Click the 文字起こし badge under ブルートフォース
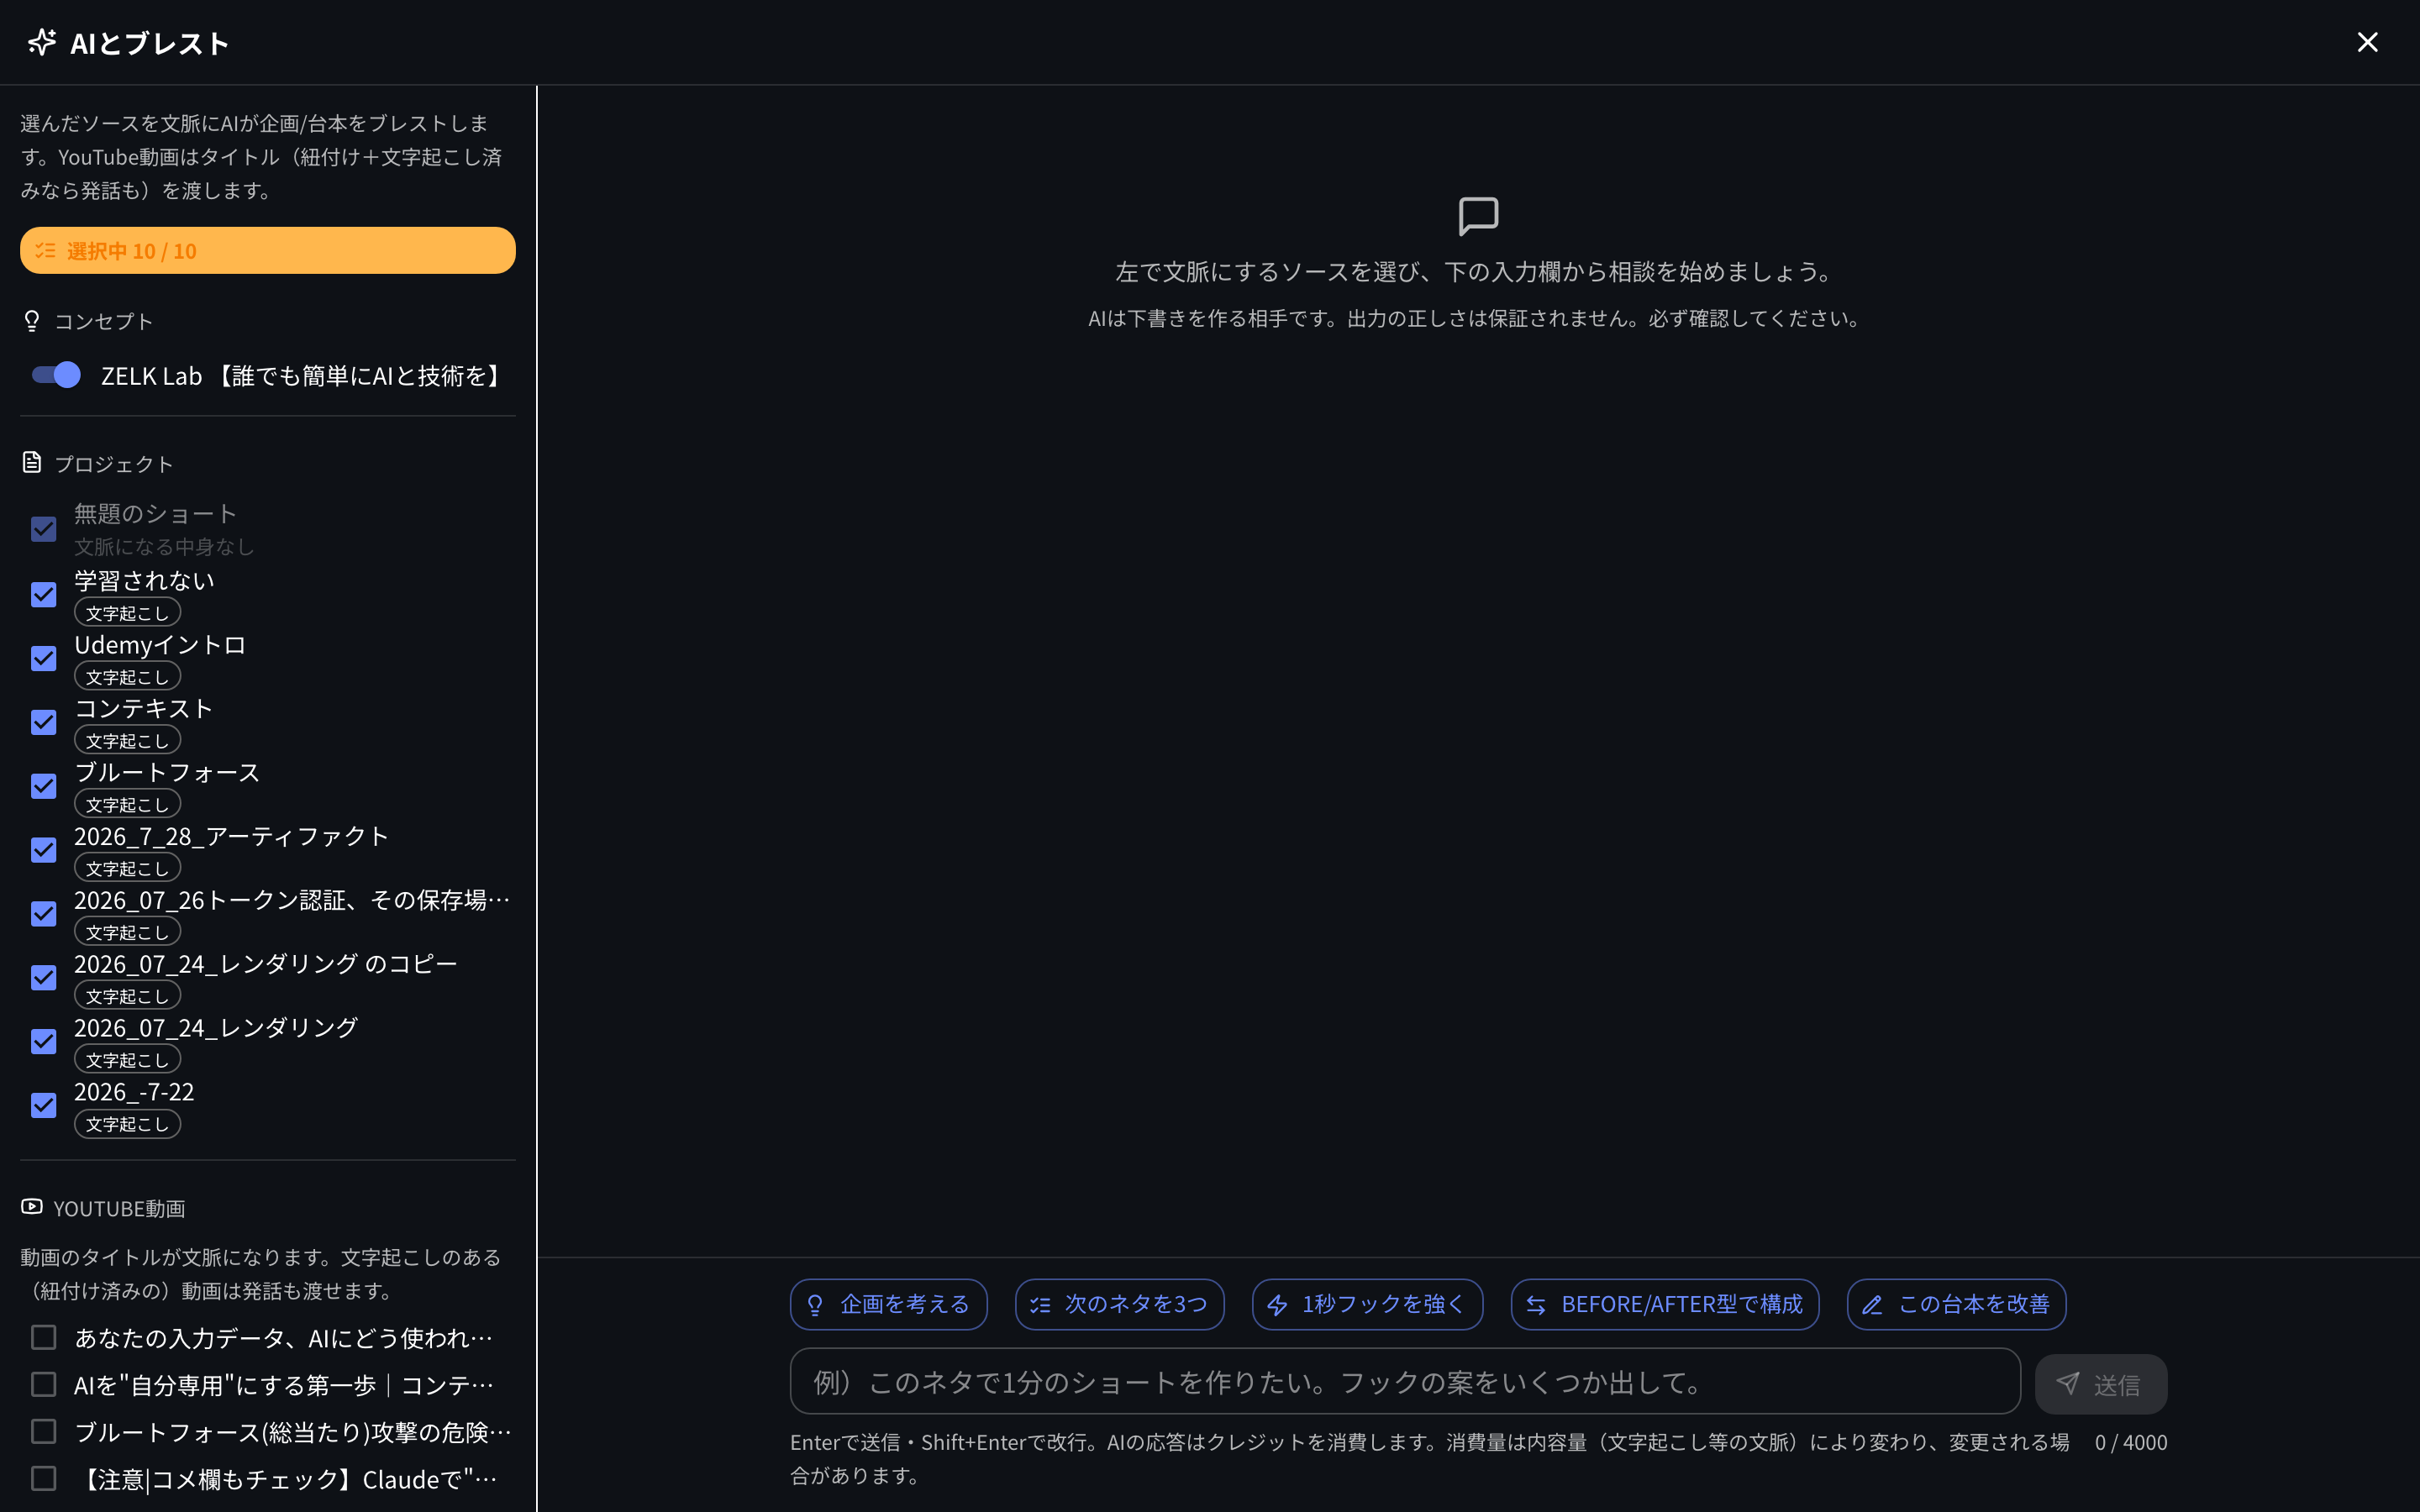The width and height of the screenshot is (2420, 1512). (127, 805)
